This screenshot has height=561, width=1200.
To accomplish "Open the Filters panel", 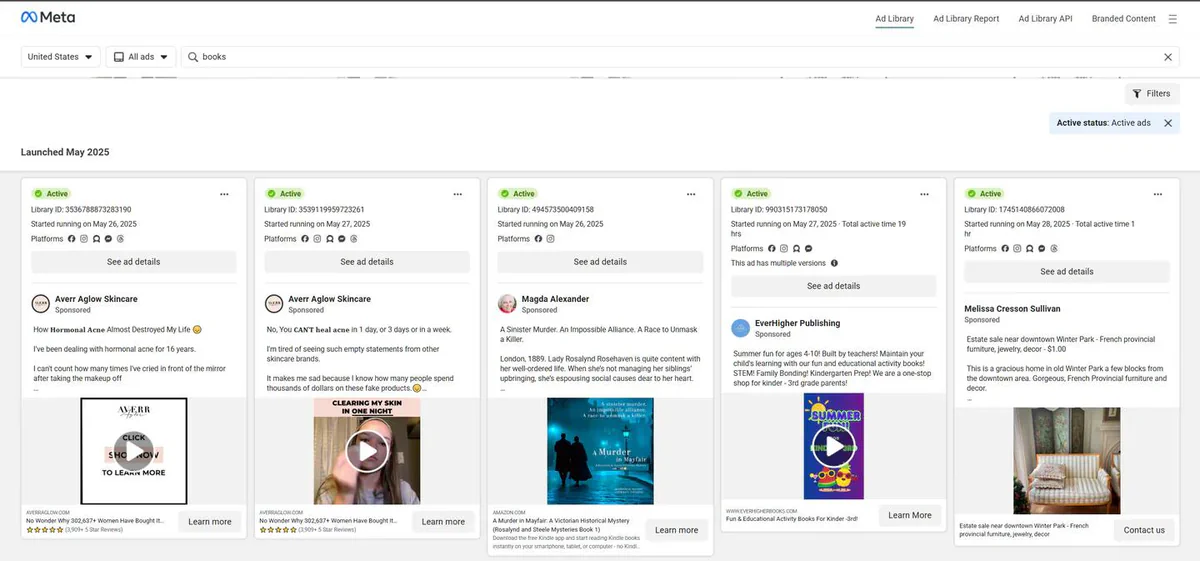I will click(1152, 94).
